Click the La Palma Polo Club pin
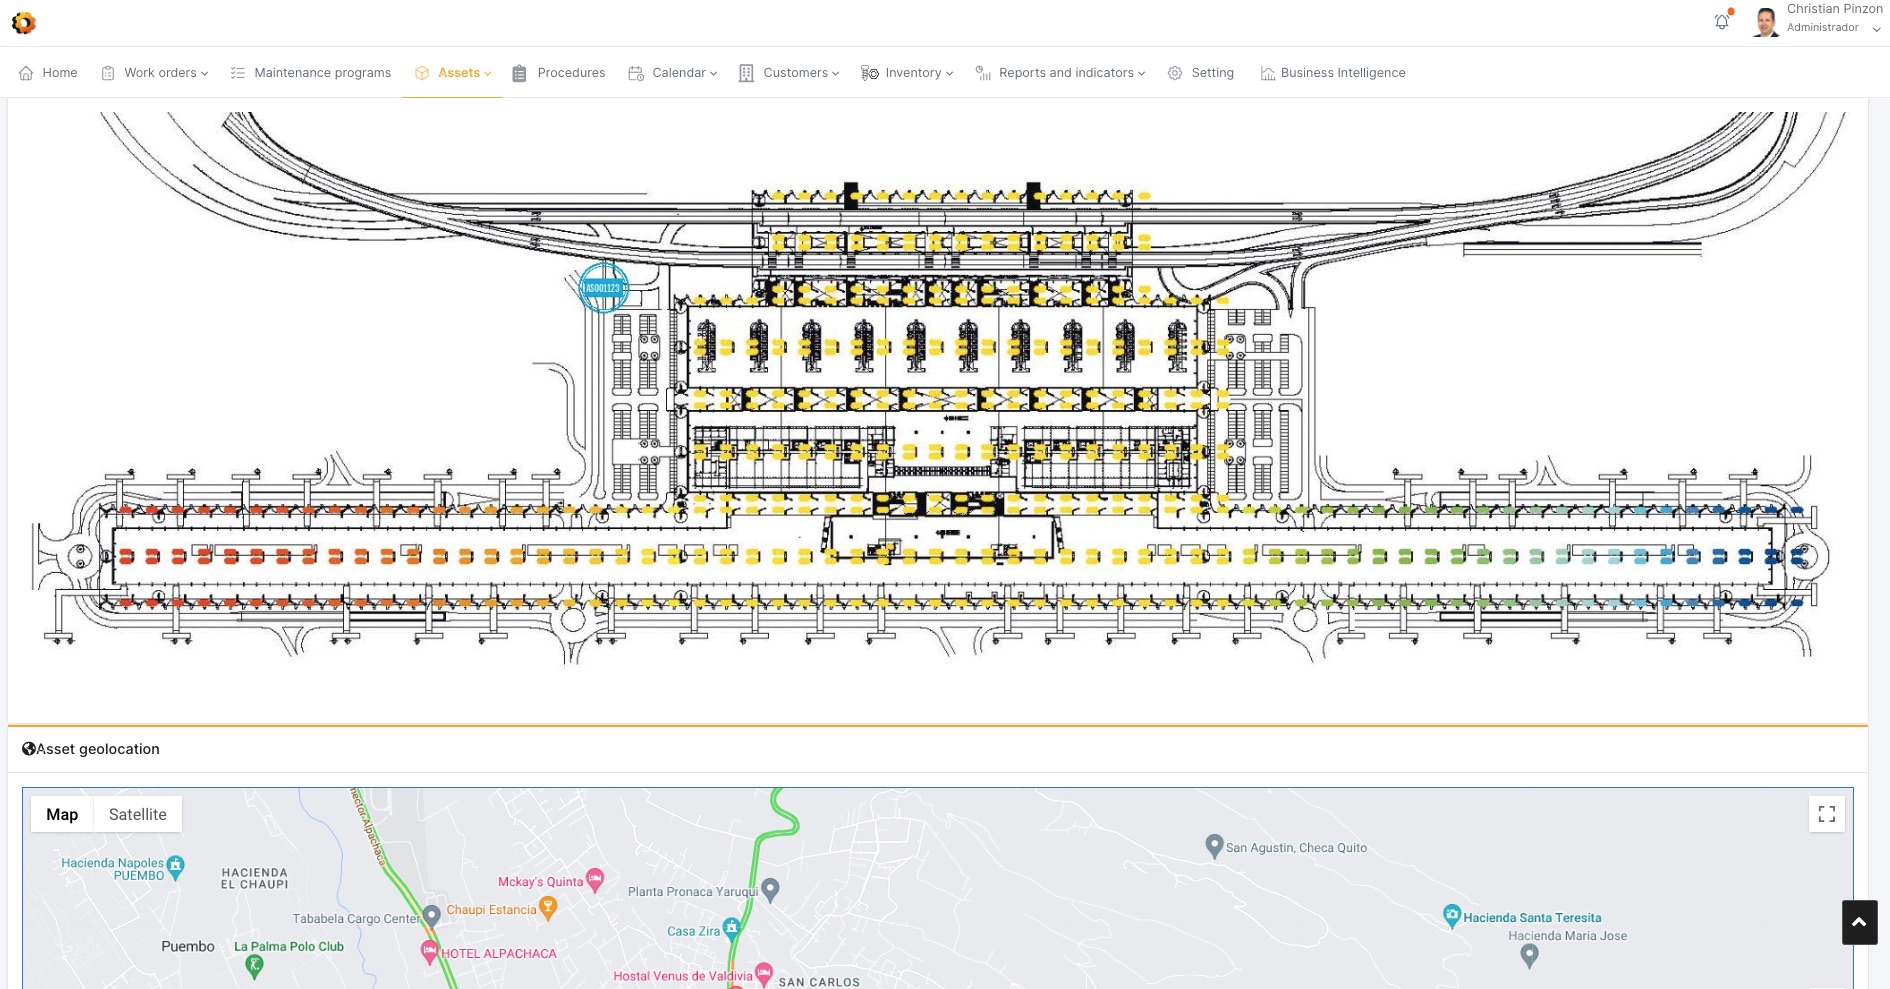Viewport: 1890px width, 989px height. (254, 966)
